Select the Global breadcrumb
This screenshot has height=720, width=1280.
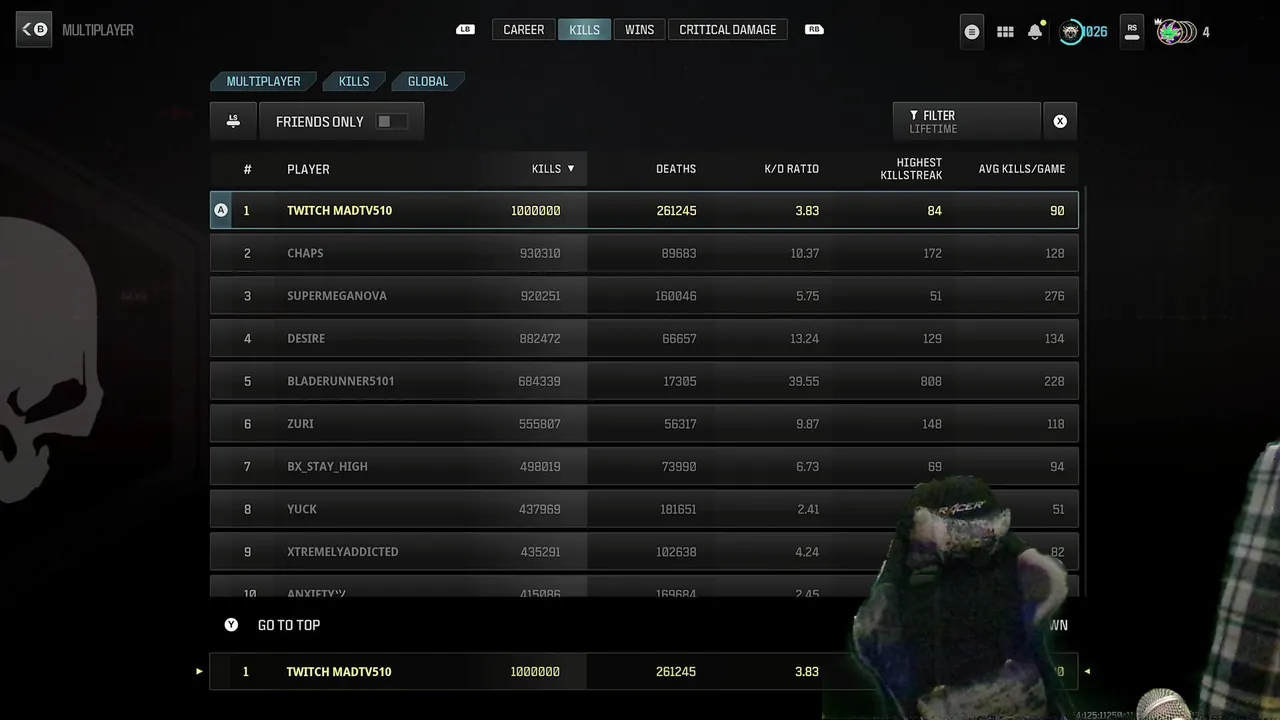click(x=428, y=81)
